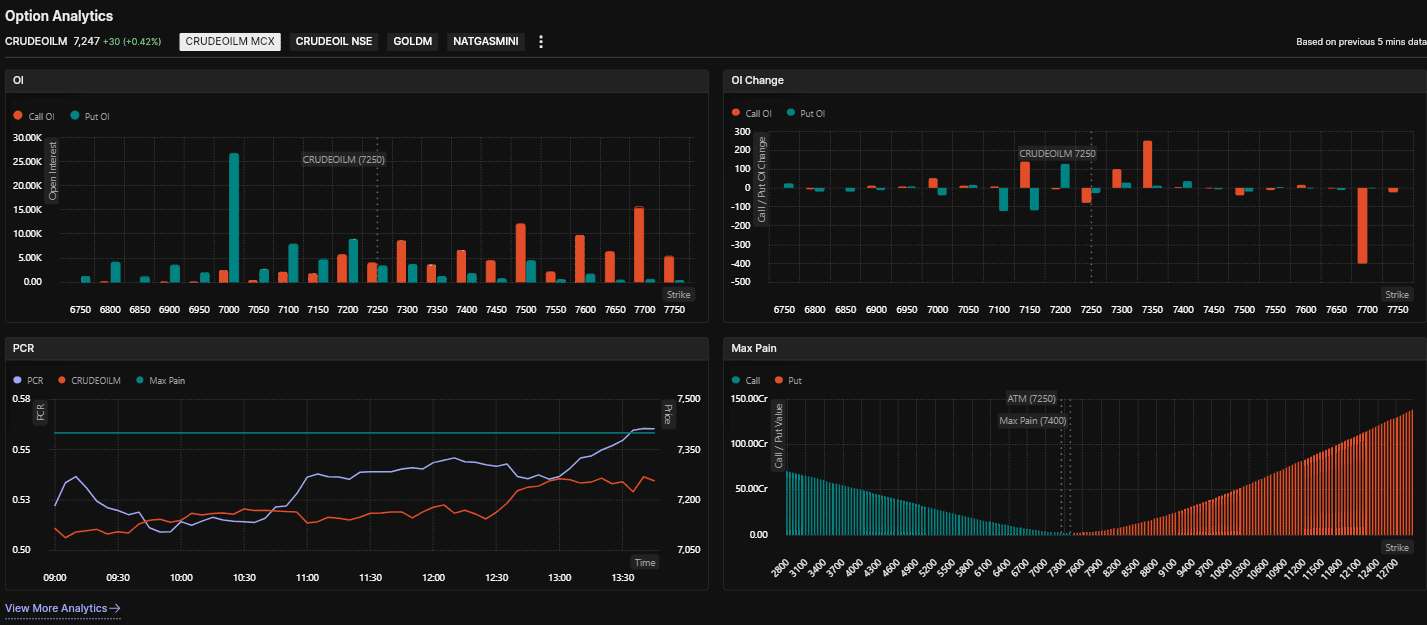
Task: Hide the PCR series legend dot
Action: [x=18, y=380]
